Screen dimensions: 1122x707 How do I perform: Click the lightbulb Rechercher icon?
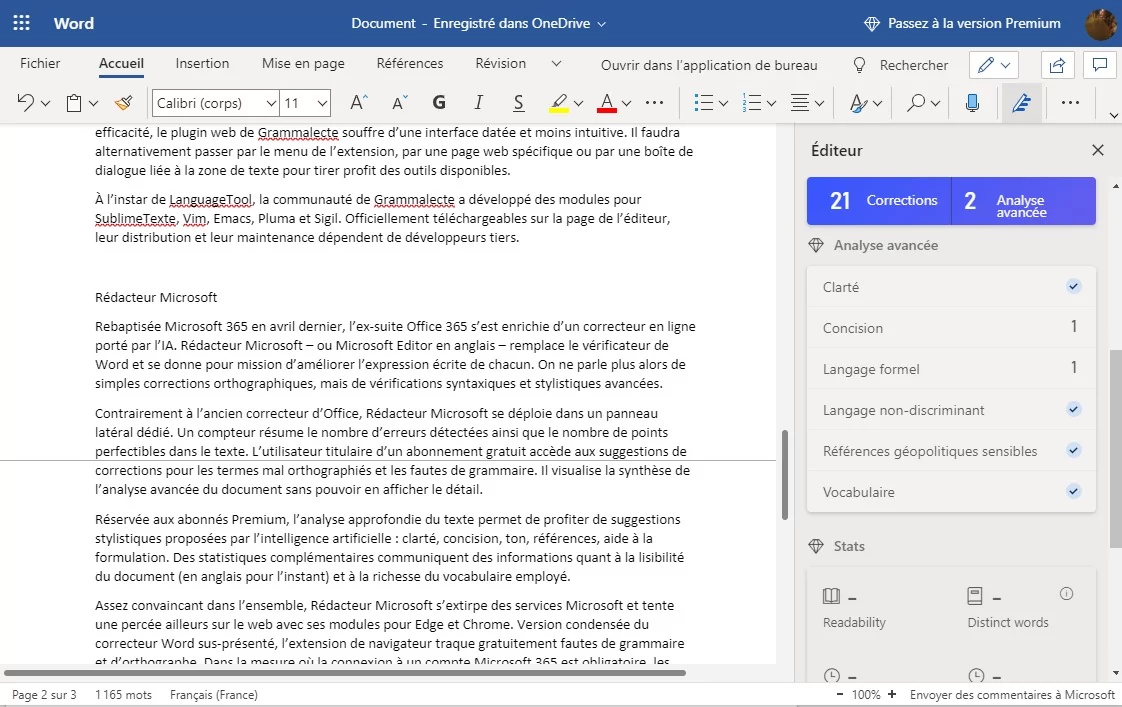(x=859, y=65)
